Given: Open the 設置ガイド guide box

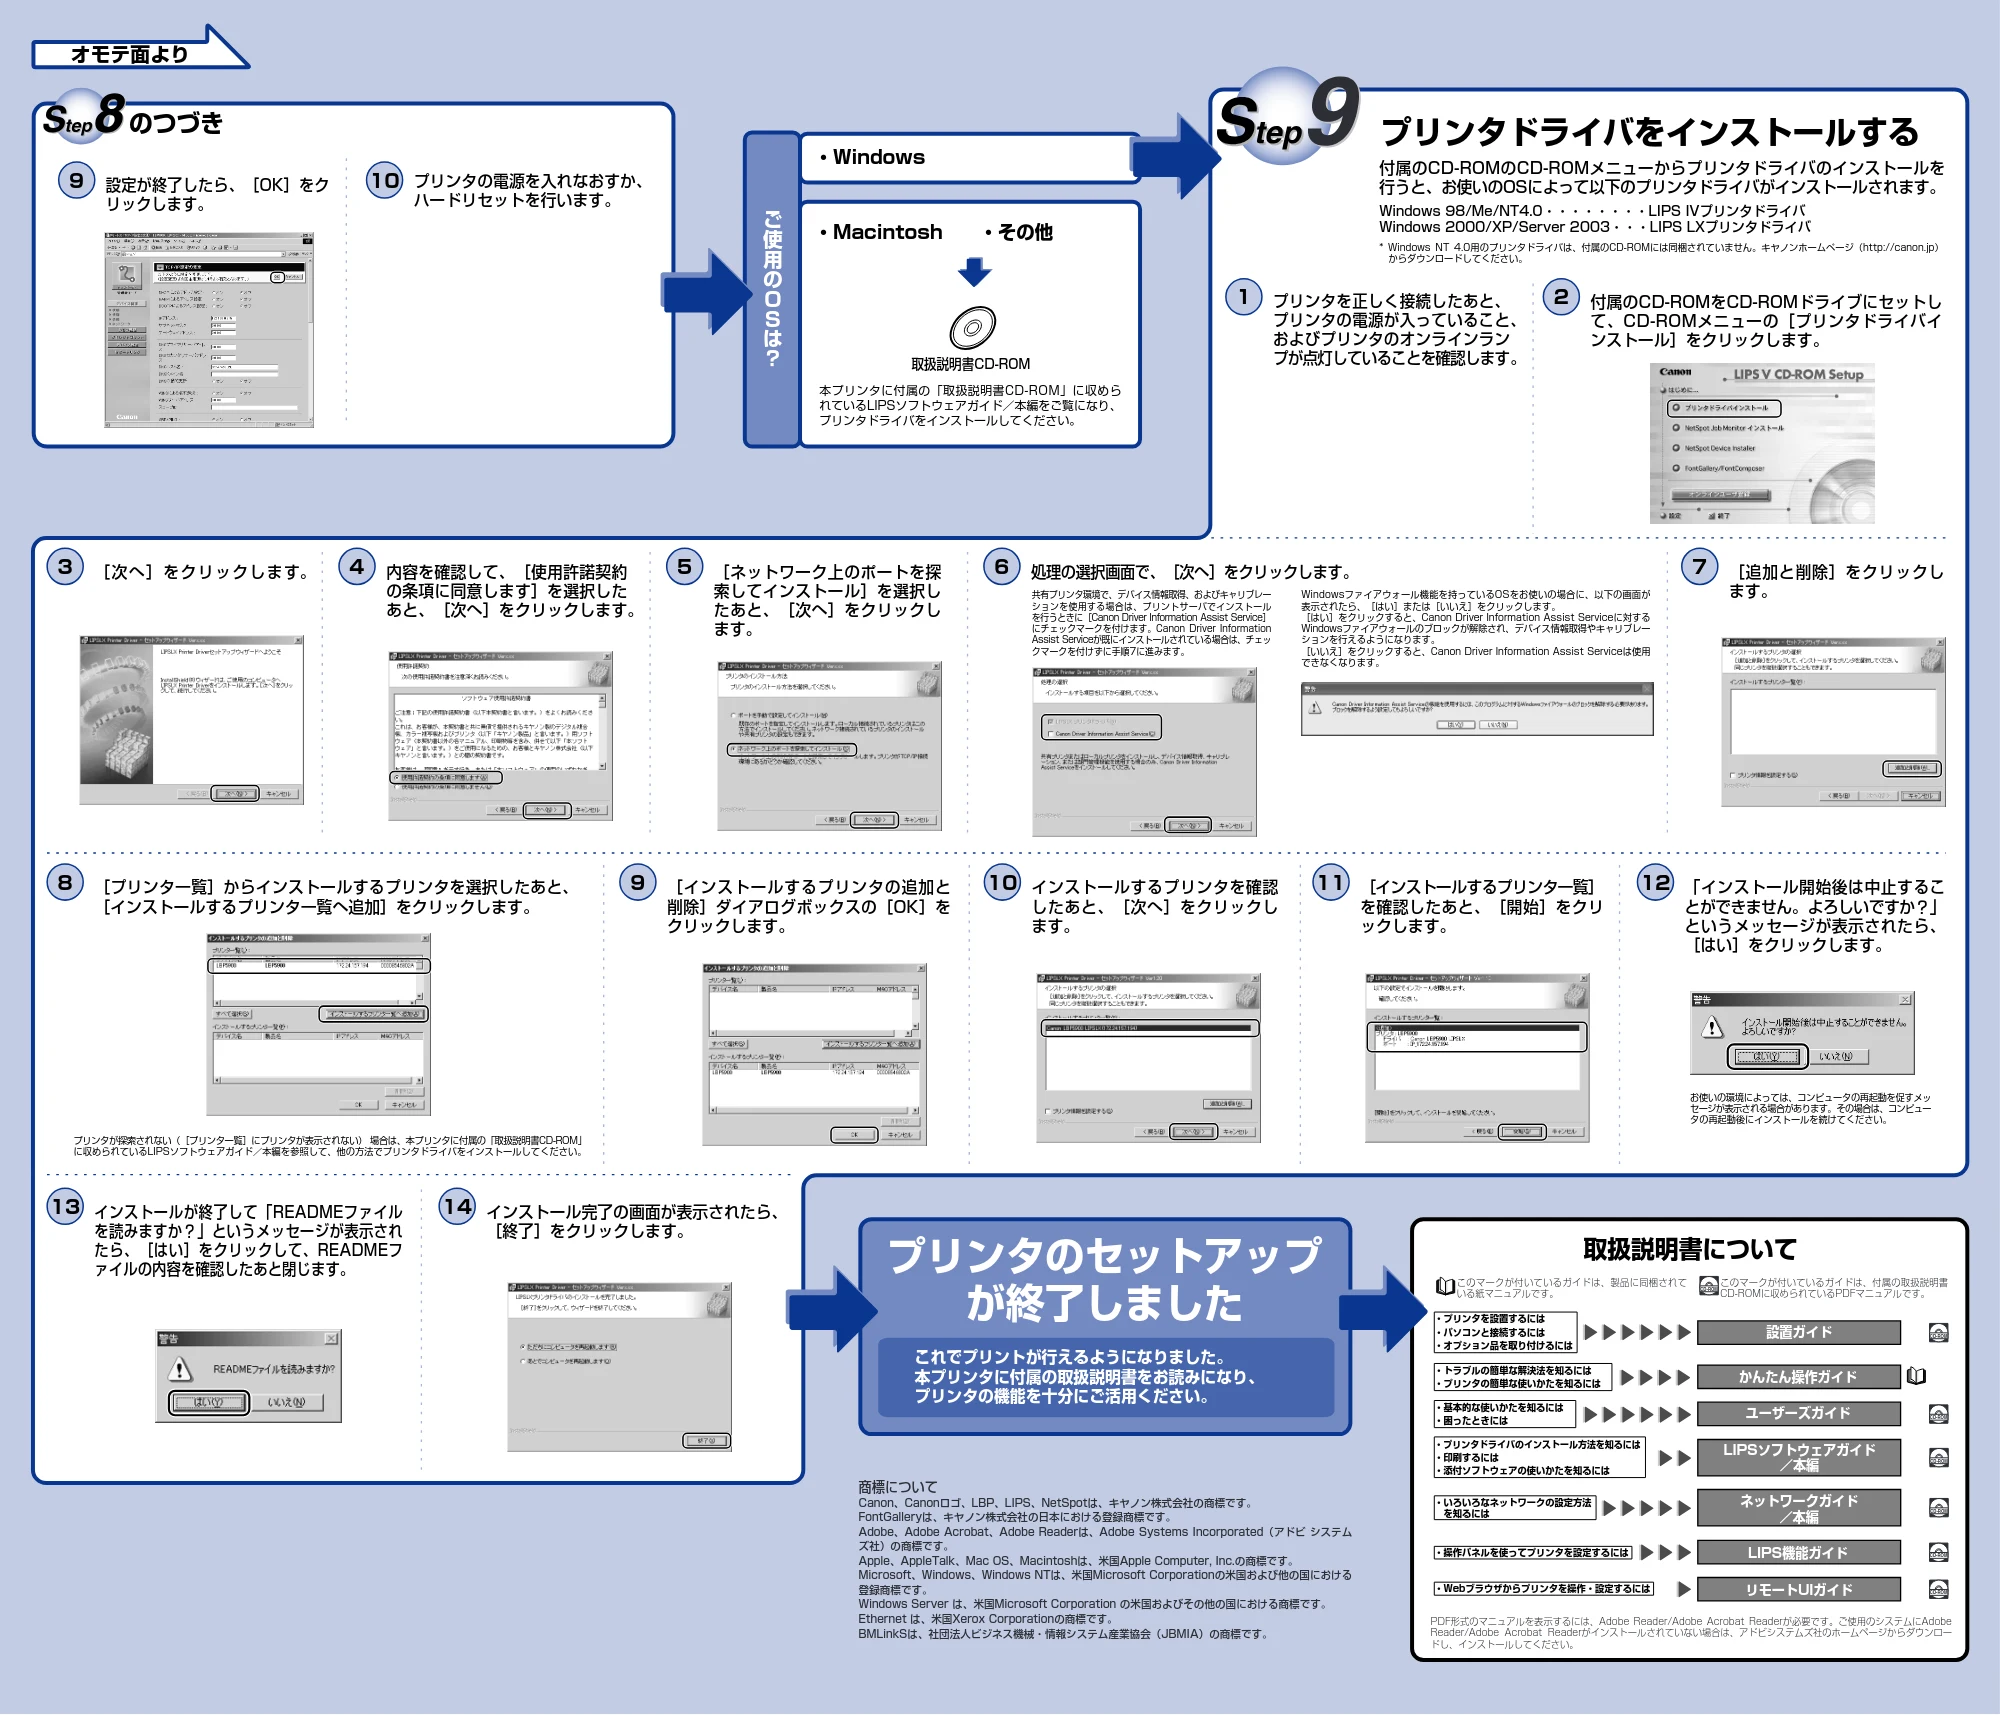Looking at the screenshot, I should click(1798, 1332).
